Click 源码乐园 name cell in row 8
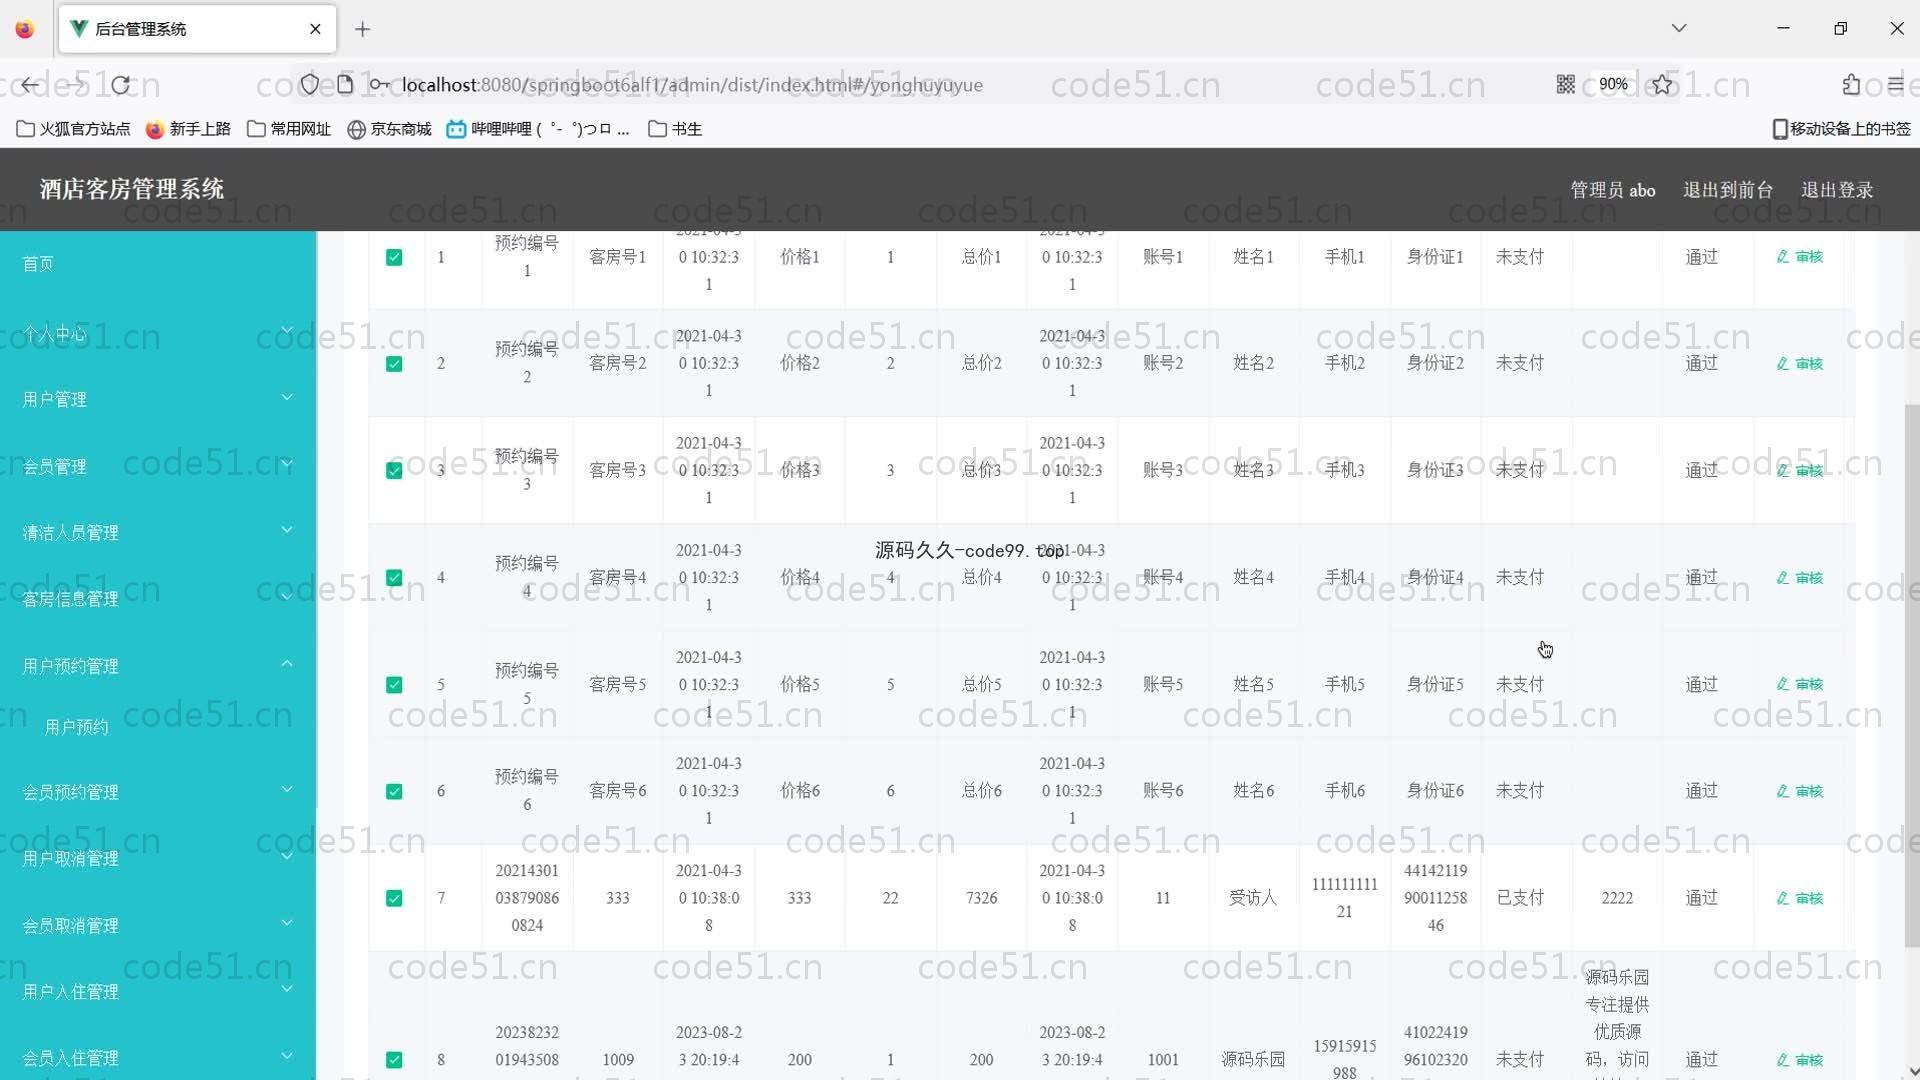 click(1253, 1060)
